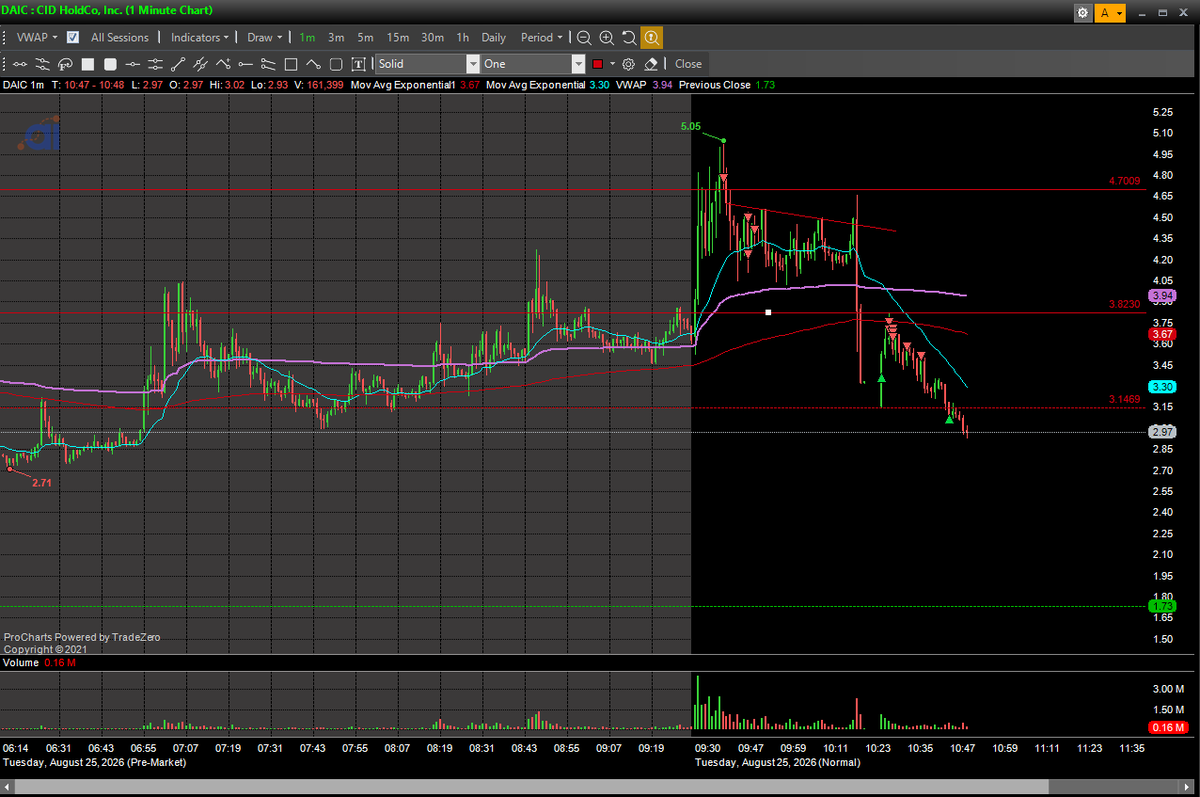Switch to the 15m timeframe
The width and height of the screenshot is (1200, 797).
pyautogui.click(x=398, y=37)
